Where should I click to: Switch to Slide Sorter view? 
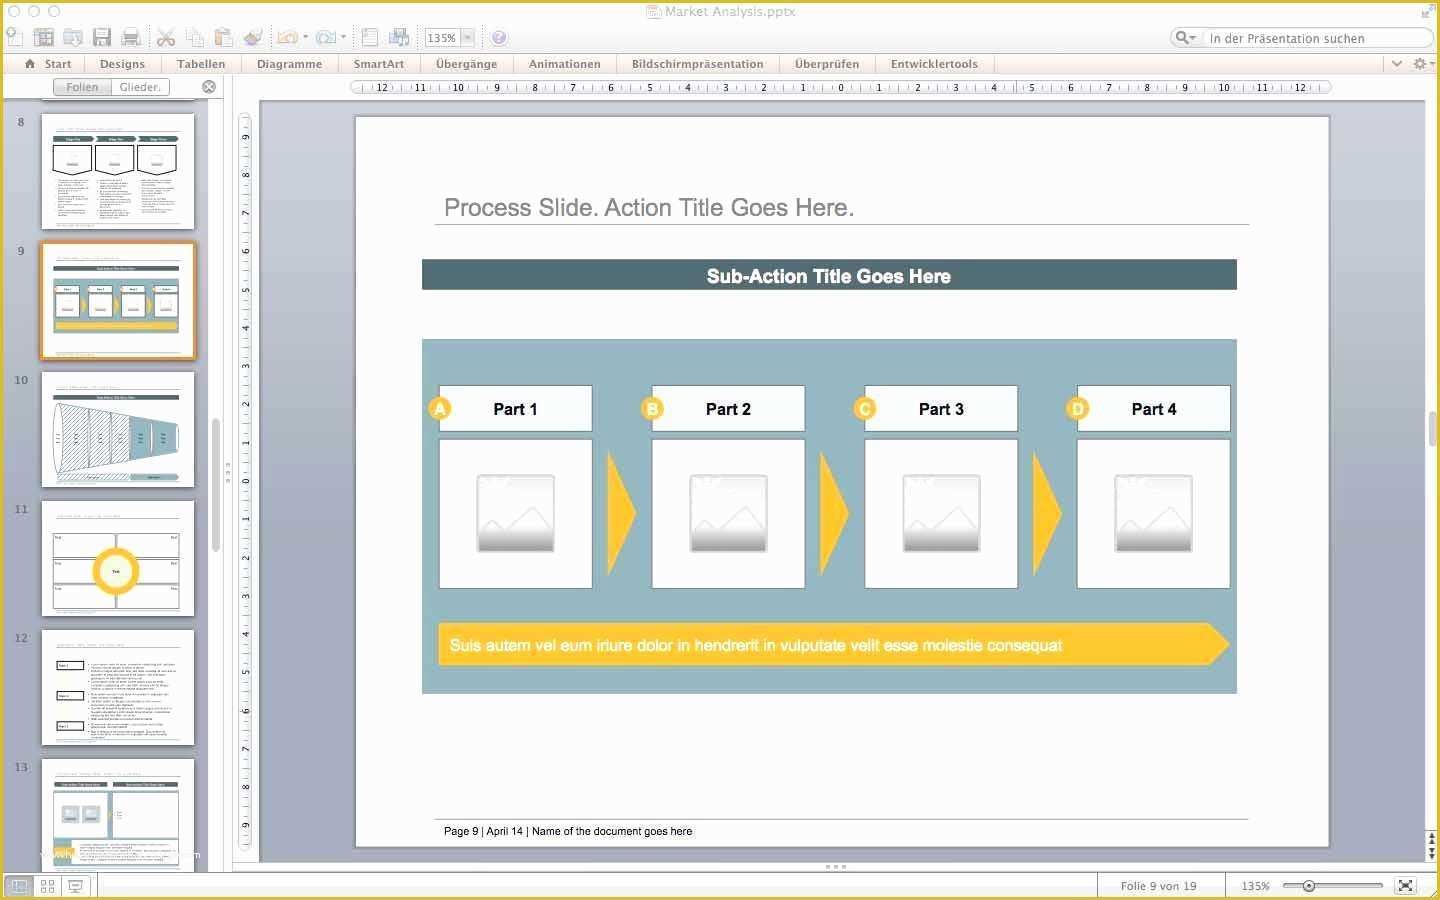[x=46, y=885]
